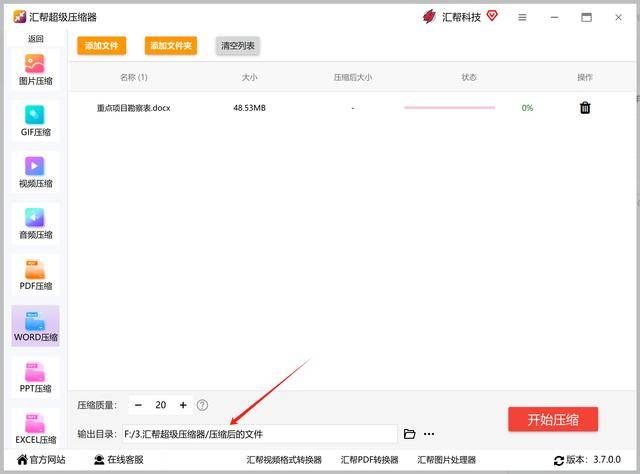Open the EXCEL压缩 tool
Viewport: 640px width, 474px height.
(x=36, y=428)
